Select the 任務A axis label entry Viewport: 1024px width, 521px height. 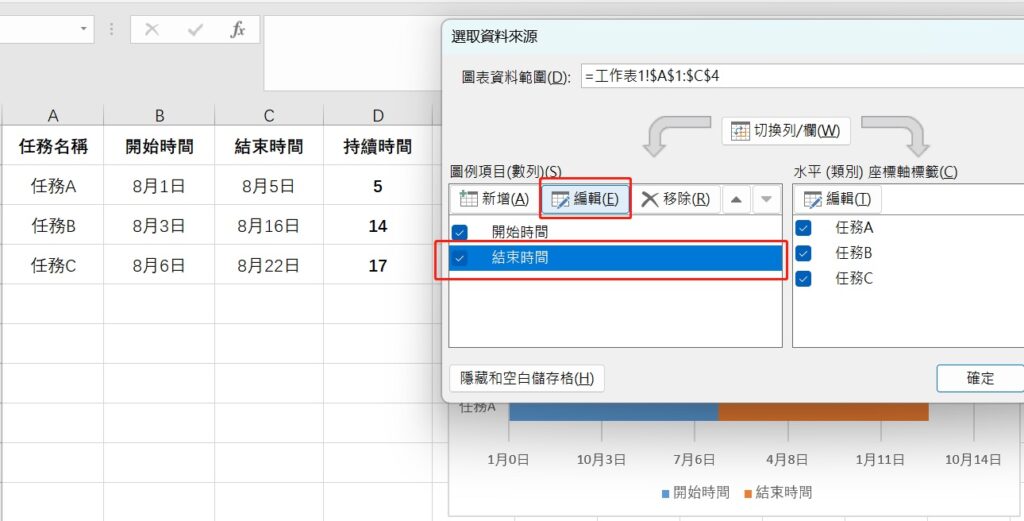(854, 228)
